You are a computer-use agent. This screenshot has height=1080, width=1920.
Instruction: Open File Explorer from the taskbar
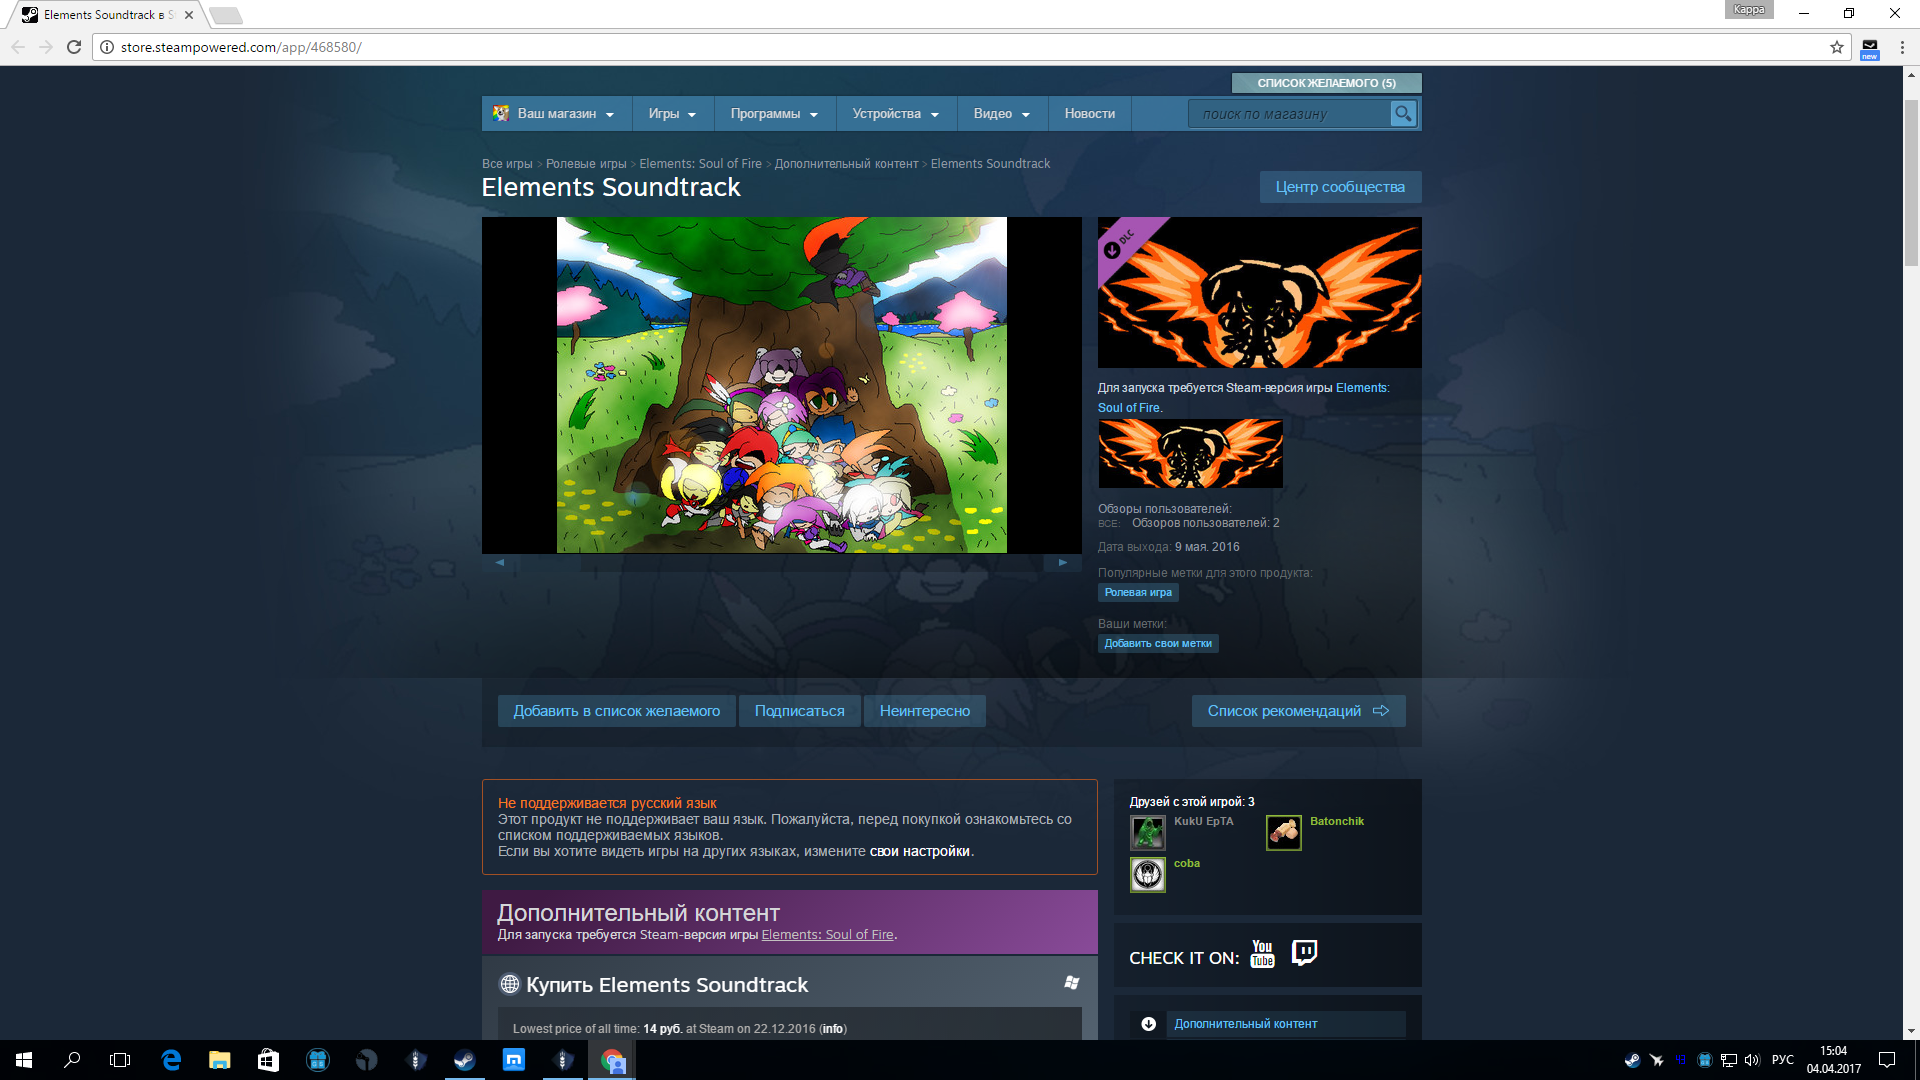click(x=220, y=1060)
